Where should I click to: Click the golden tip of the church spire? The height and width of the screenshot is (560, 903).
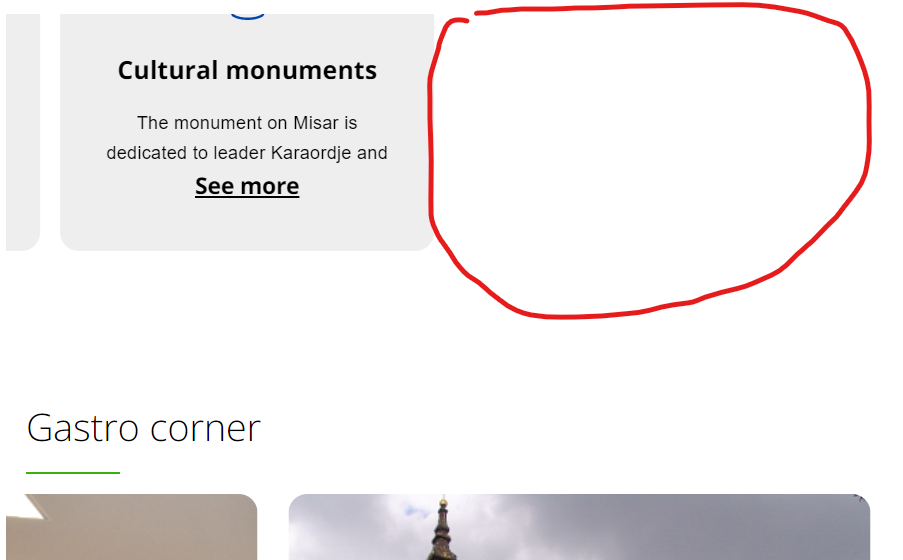(443, 501)
